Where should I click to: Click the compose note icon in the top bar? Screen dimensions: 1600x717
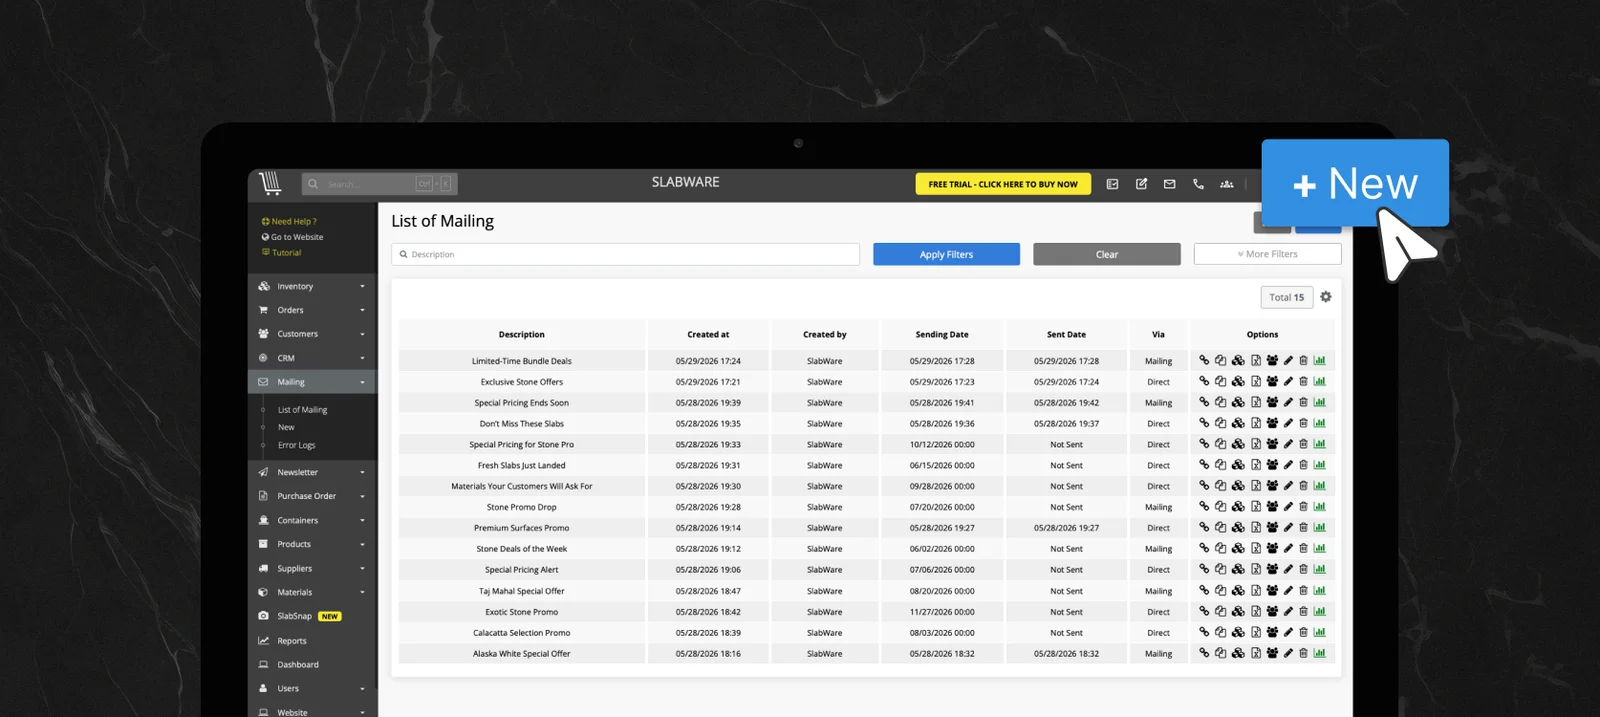tap(1141, 184)
